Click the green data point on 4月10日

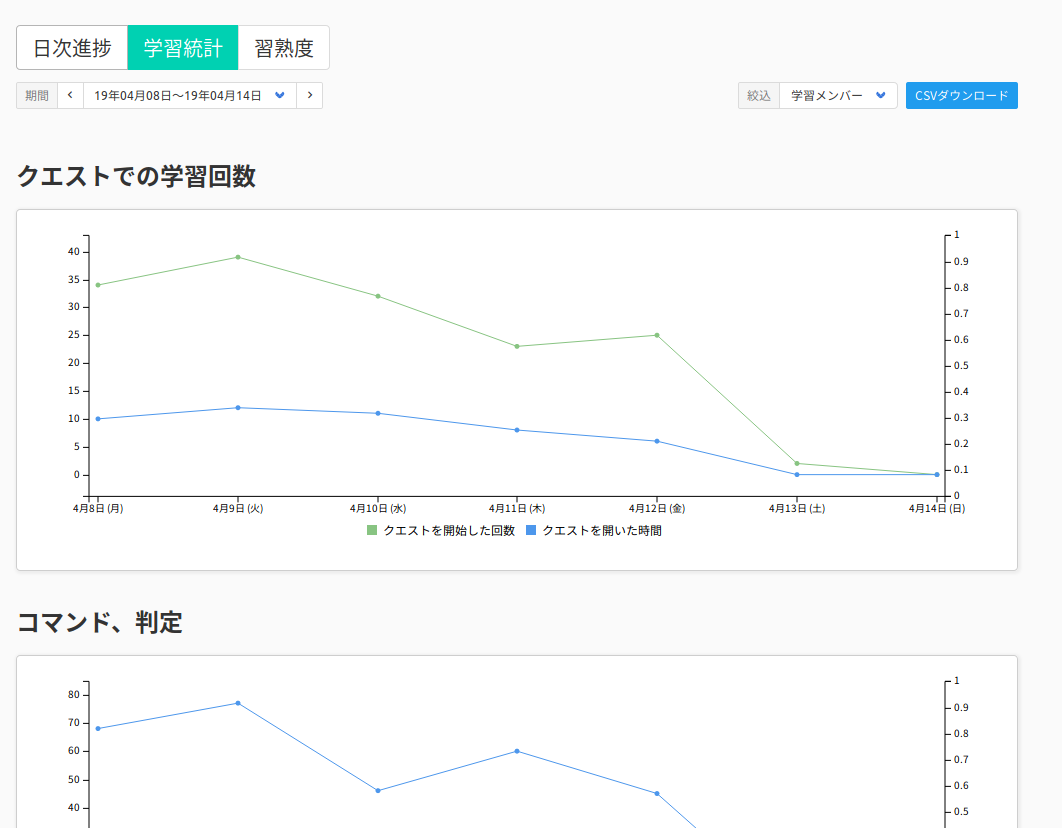[x=378, y=296]
